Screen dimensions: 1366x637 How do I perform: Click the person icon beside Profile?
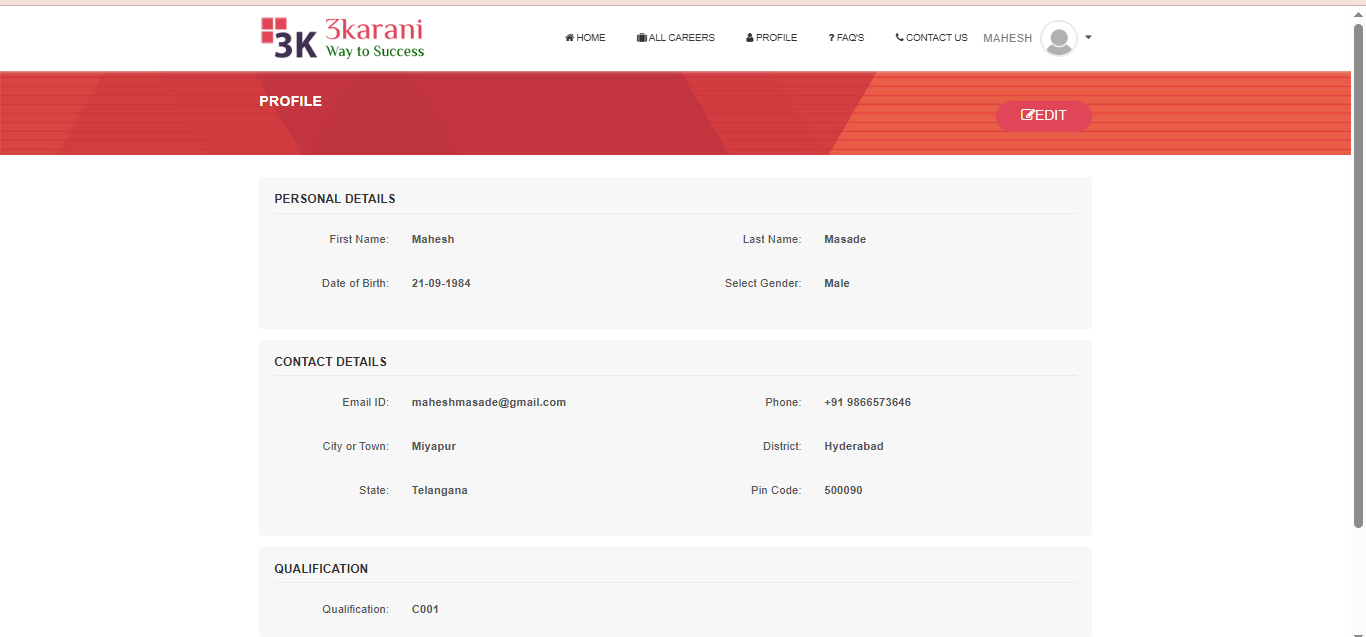(750, 38)
